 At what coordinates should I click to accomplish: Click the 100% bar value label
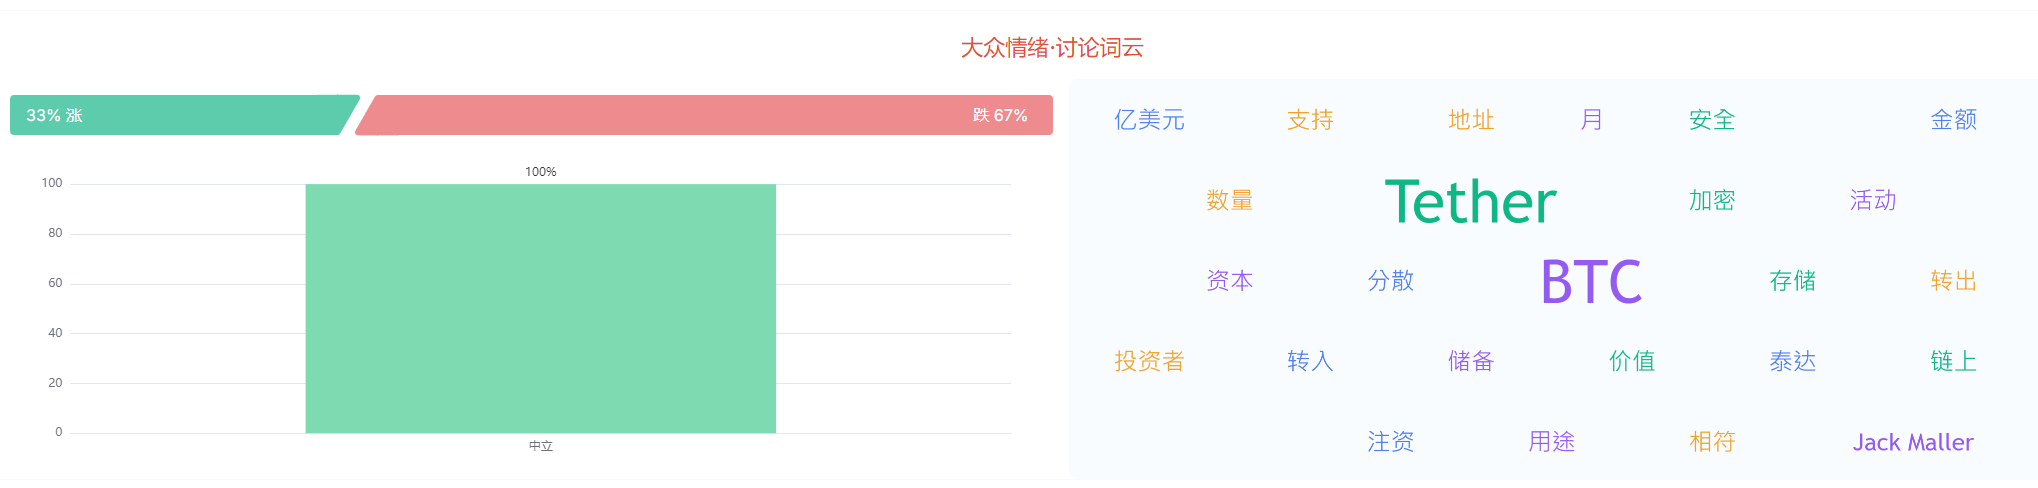click(x=541, y=172)
